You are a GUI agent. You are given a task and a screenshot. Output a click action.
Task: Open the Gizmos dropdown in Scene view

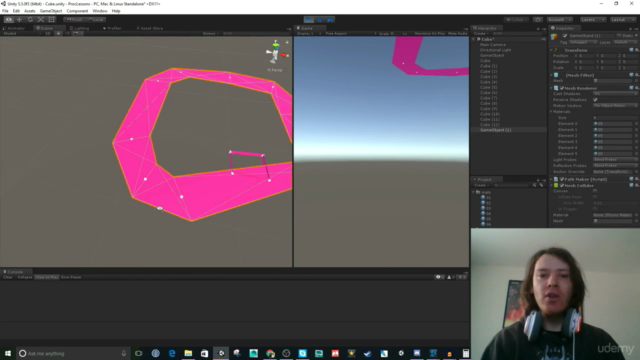[211, 33]
